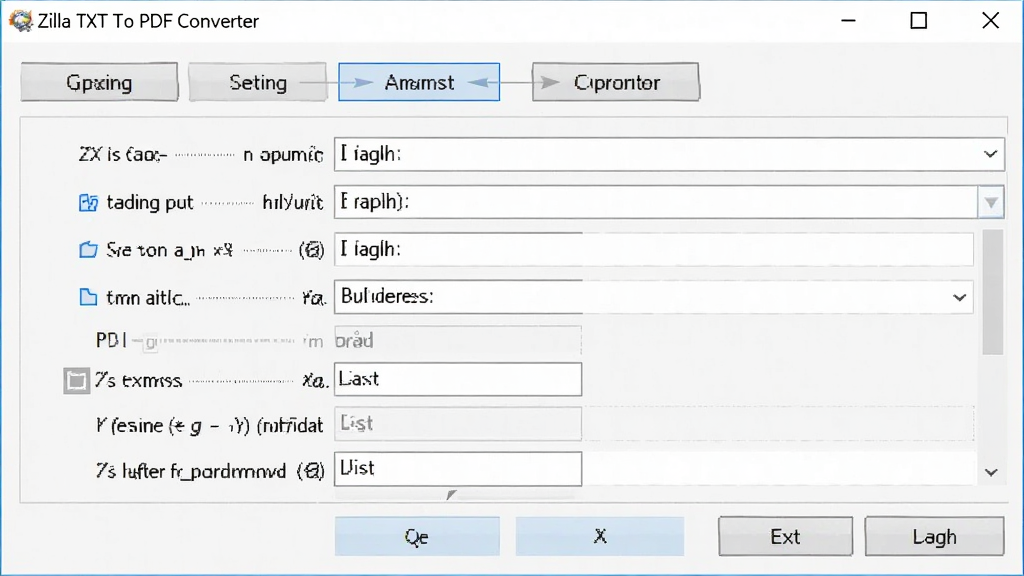Click the 'Lagh' button
The image size is (1024, 576).
[x=935, y=537]
